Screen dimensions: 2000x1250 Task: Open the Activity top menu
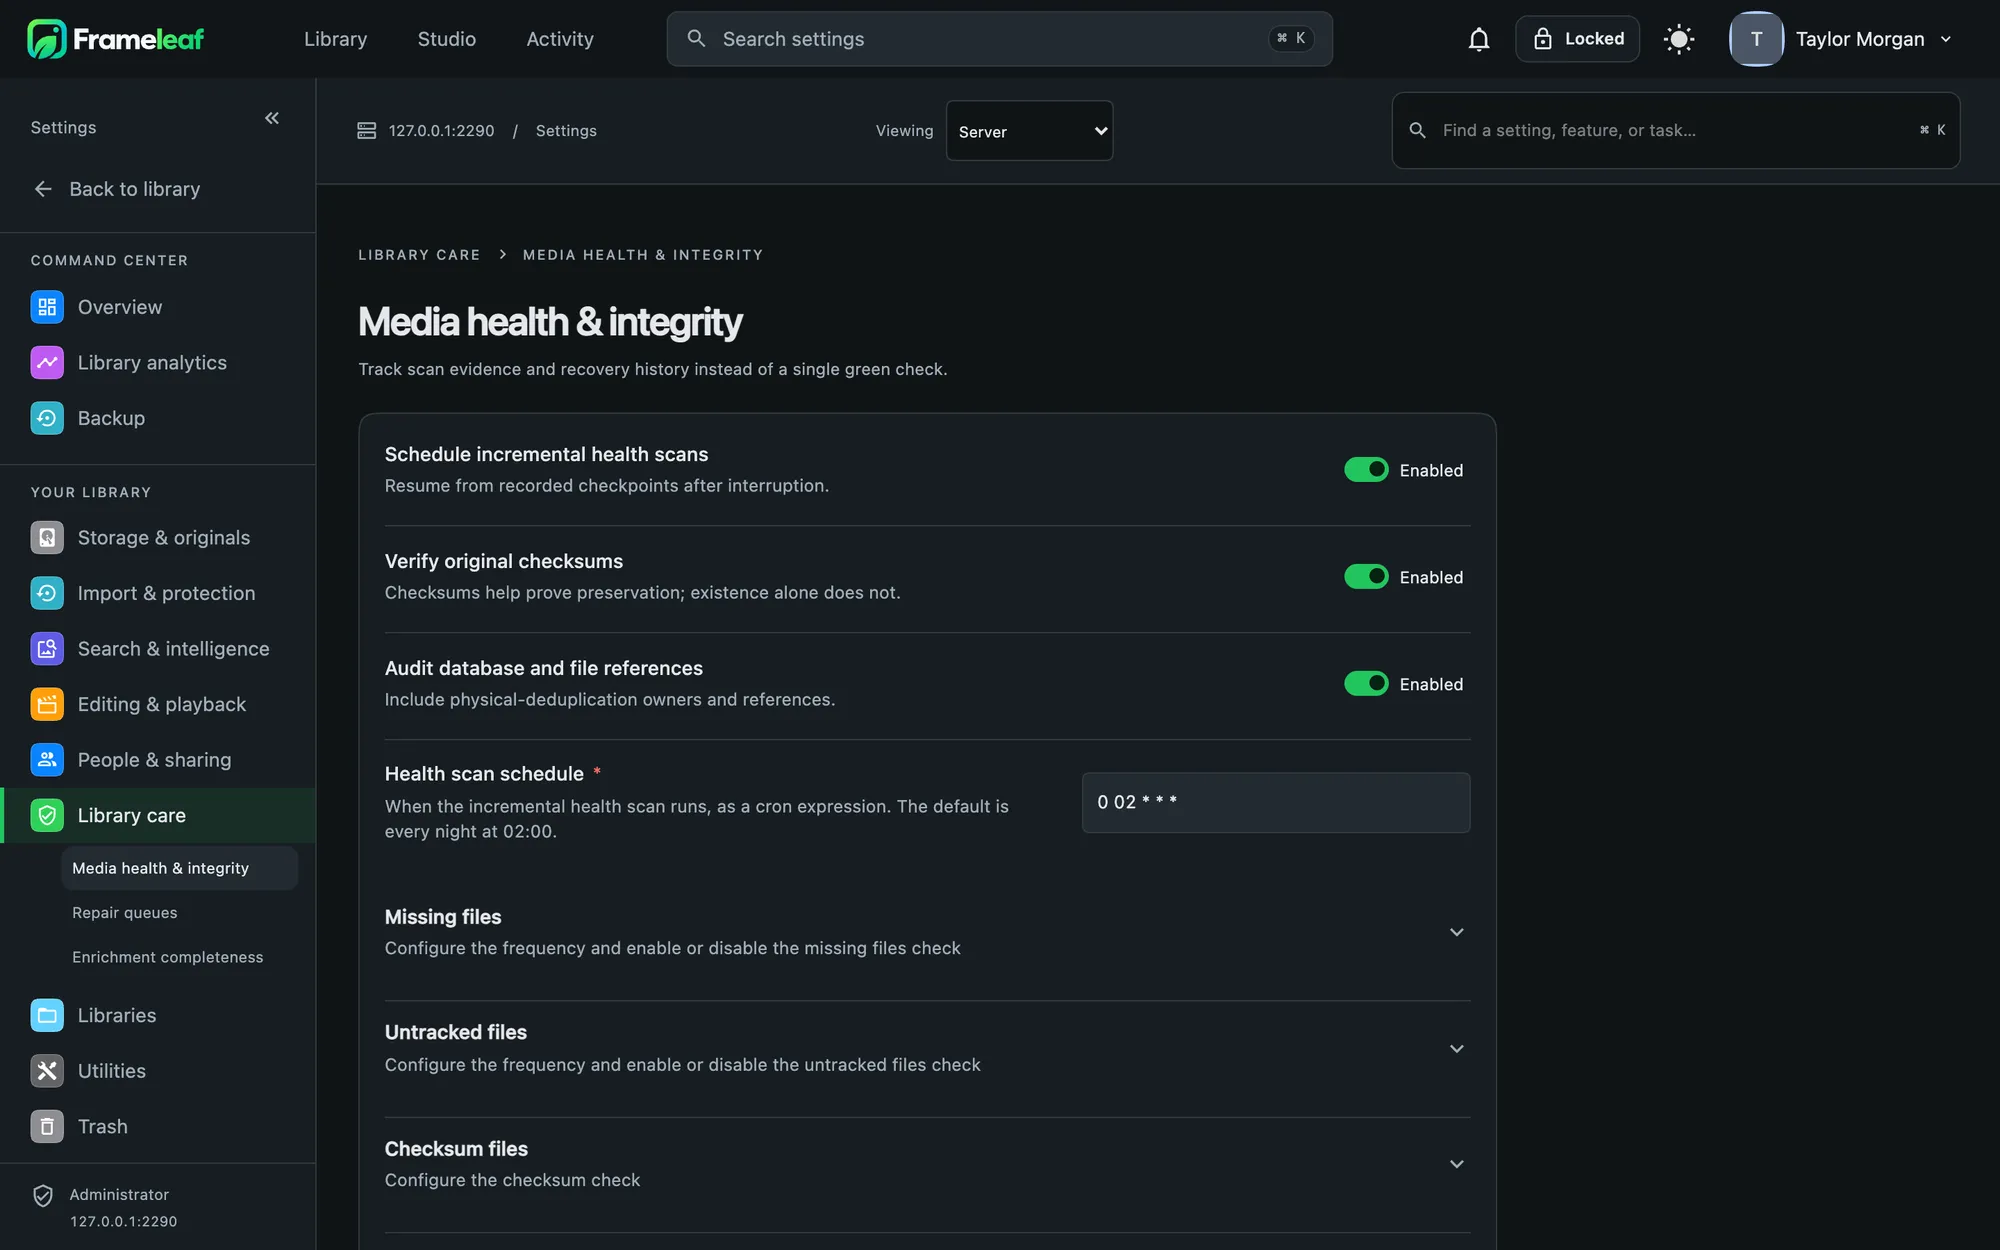560,39
